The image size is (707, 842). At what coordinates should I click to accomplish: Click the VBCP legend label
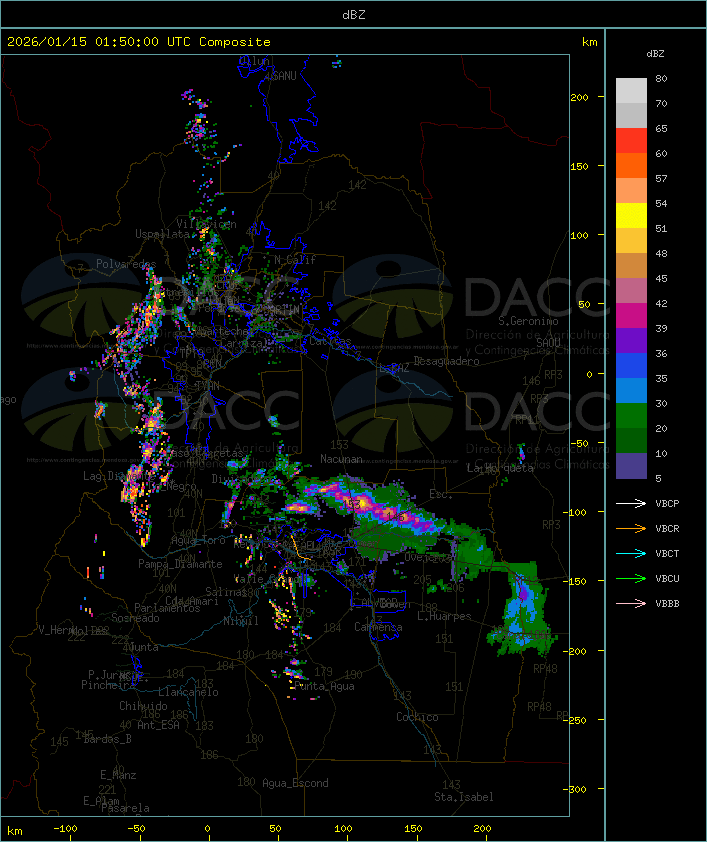point(667,504)
